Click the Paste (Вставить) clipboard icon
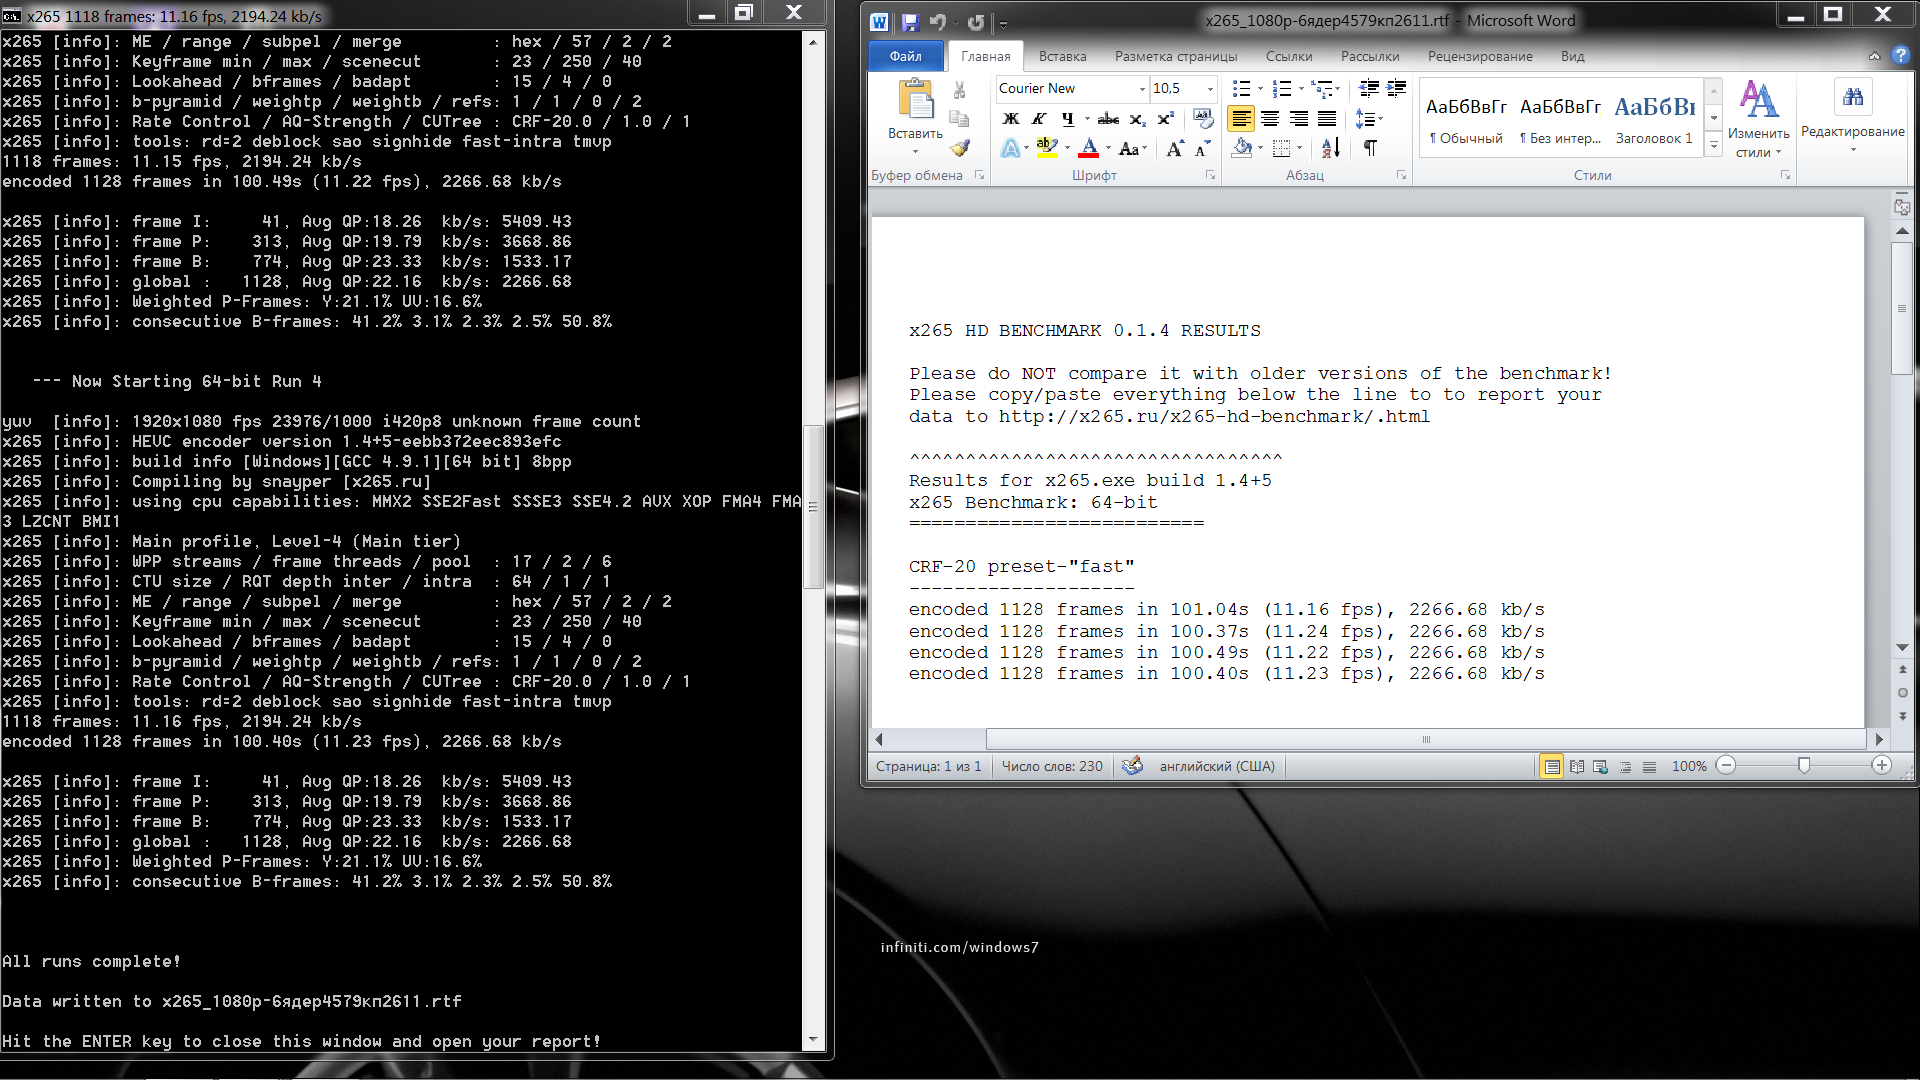The height and width of the screenshot is (1080, 1920). (915, 101)
